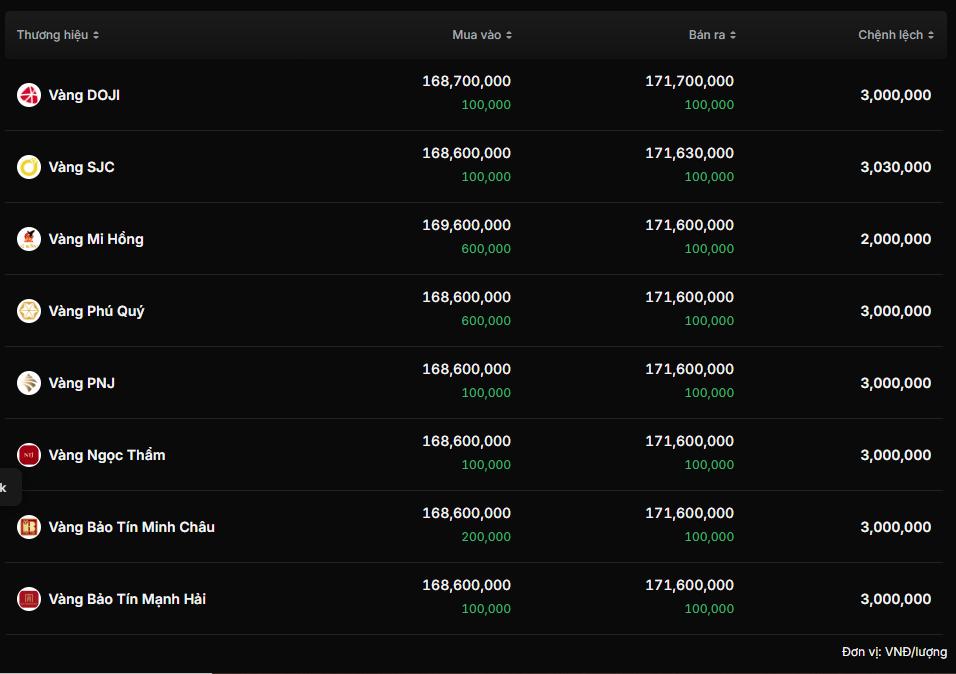Image resolution: width=956 pixels, height=674 pixels.
Task: Click the Bảo Tín Minh Châu logo icon
Action: coord(29,527)
